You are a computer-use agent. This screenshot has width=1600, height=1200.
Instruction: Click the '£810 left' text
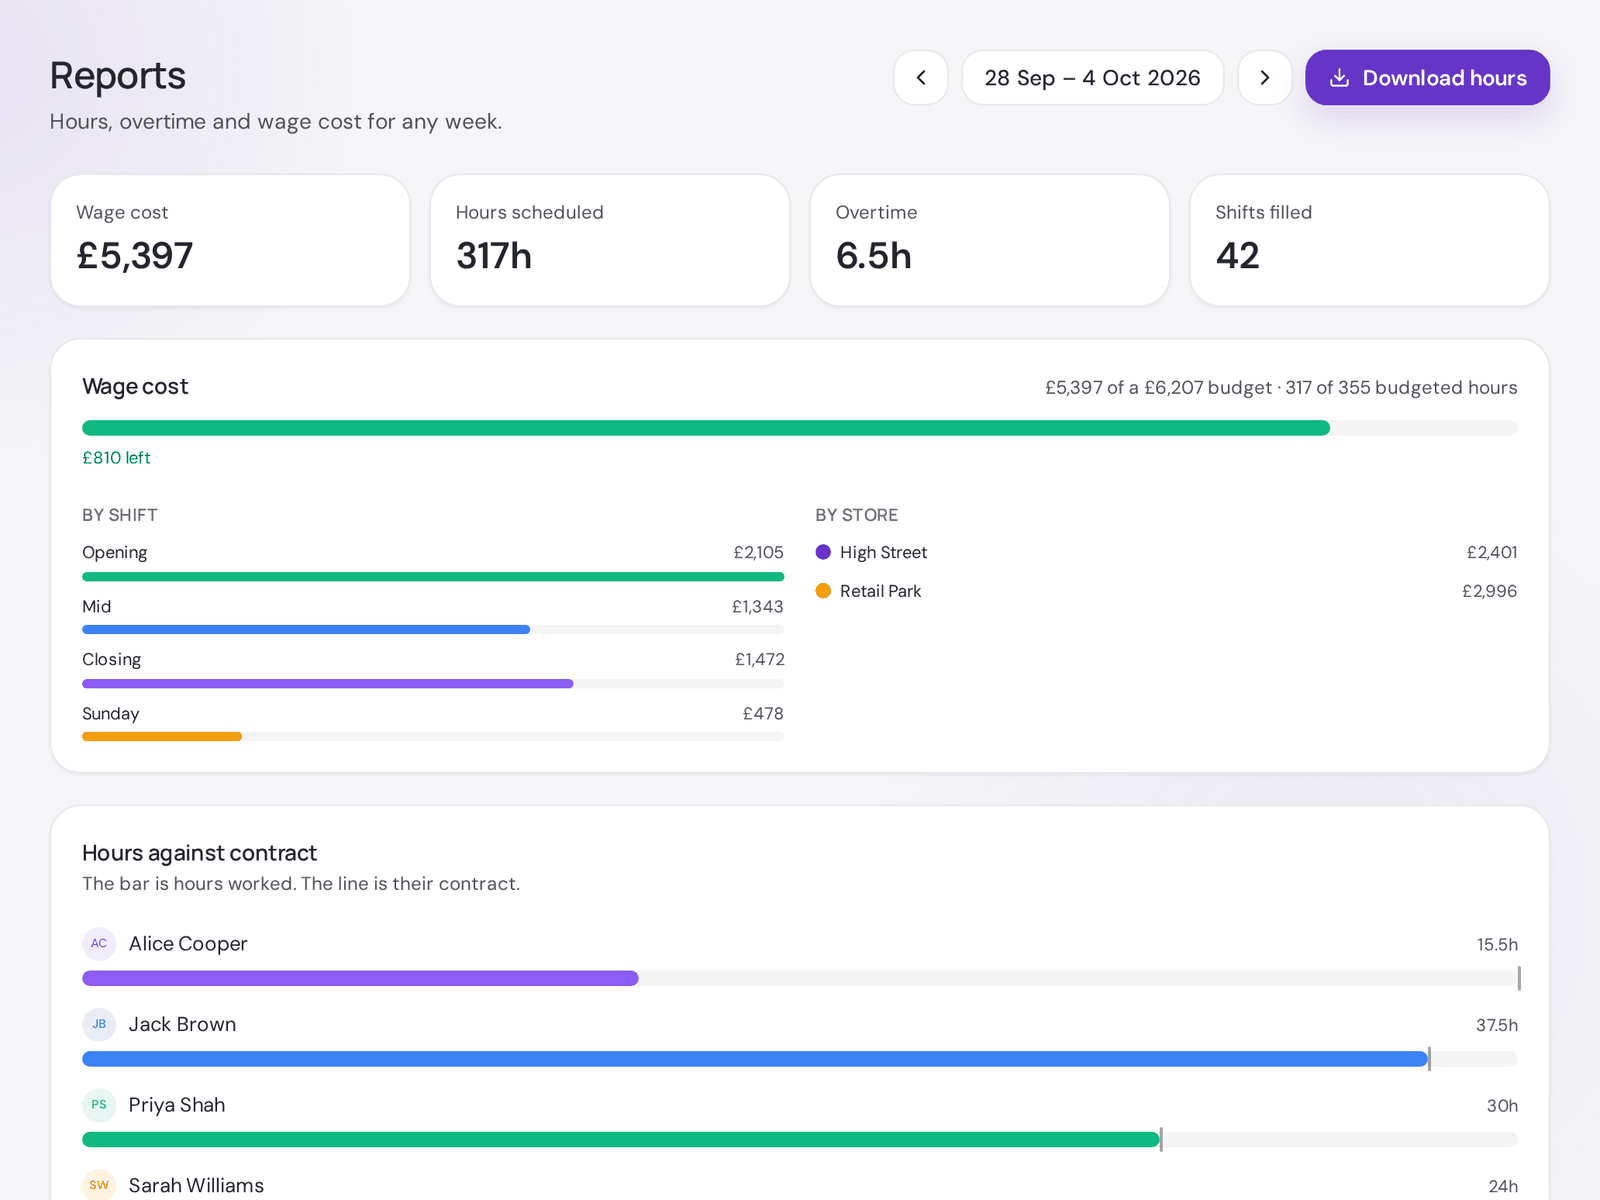[116, 458]
